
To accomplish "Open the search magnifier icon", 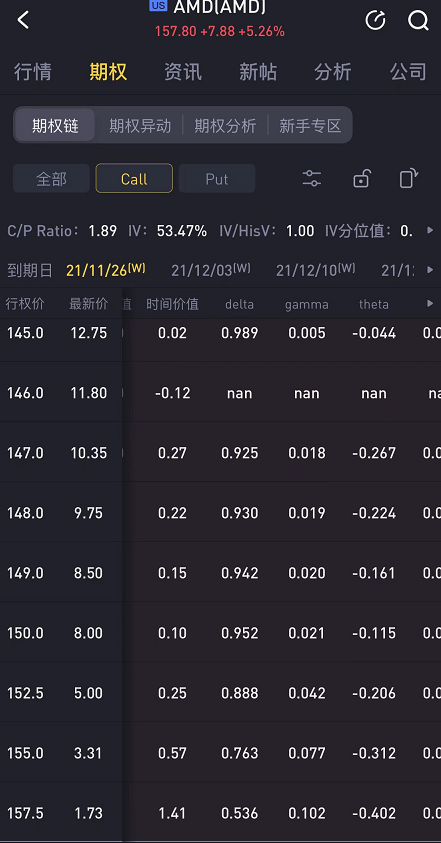I will 418,21.
